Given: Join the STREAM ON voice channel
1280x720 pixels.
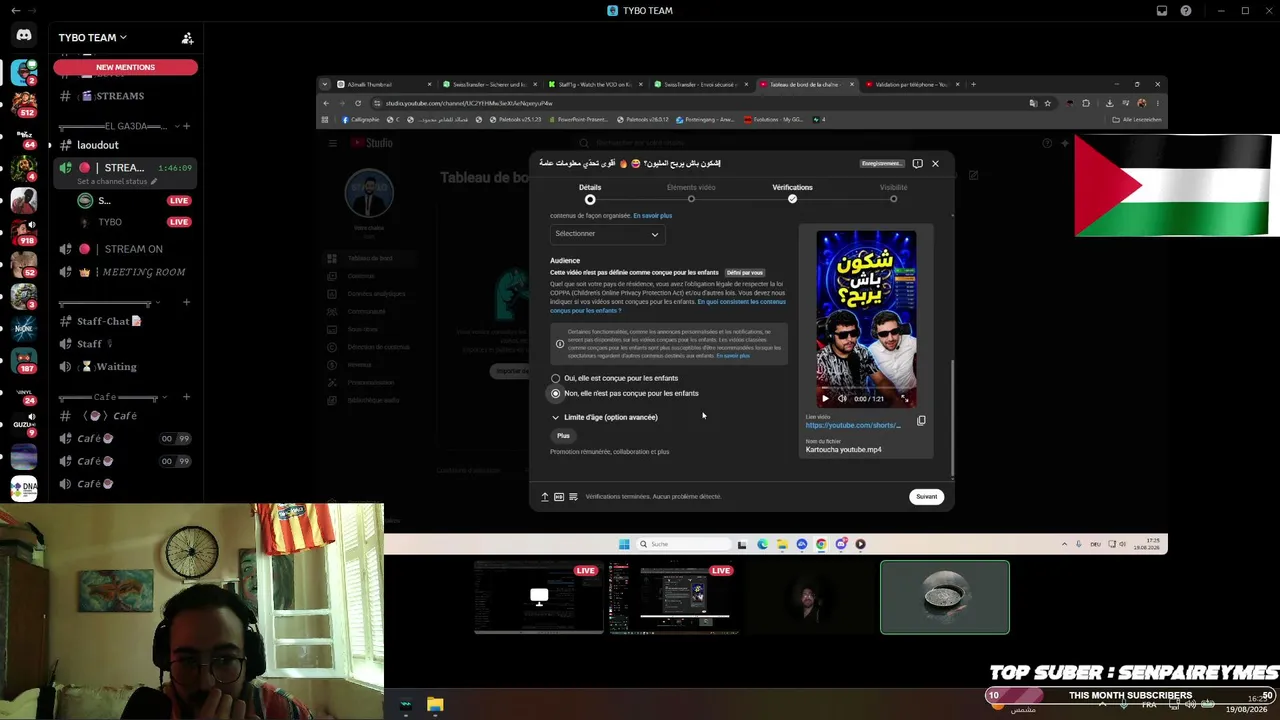Looking at the screenshot, I should pos(125,249).
